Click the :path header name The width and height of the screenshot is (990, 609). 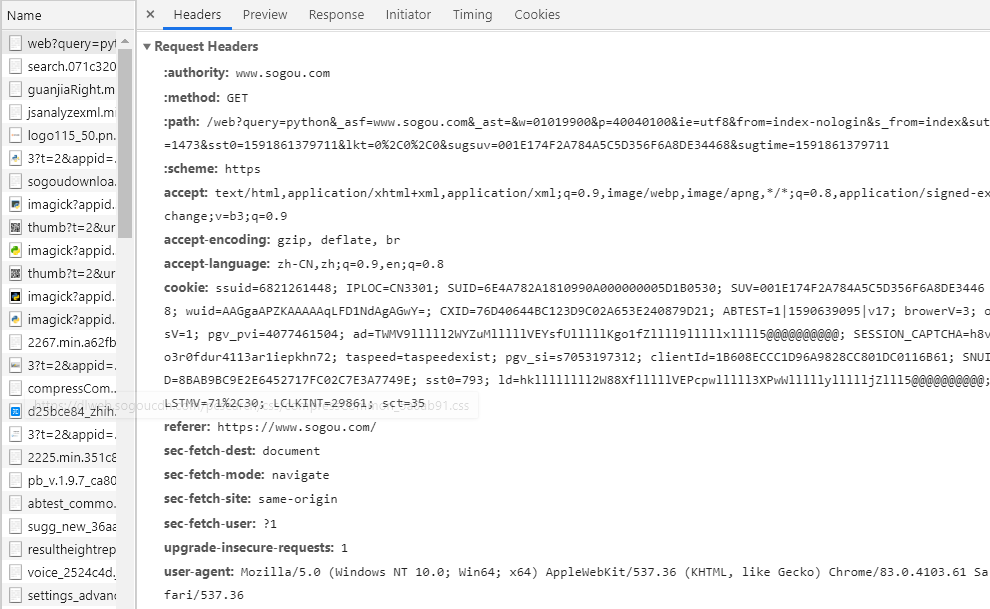tap(182, 122)
